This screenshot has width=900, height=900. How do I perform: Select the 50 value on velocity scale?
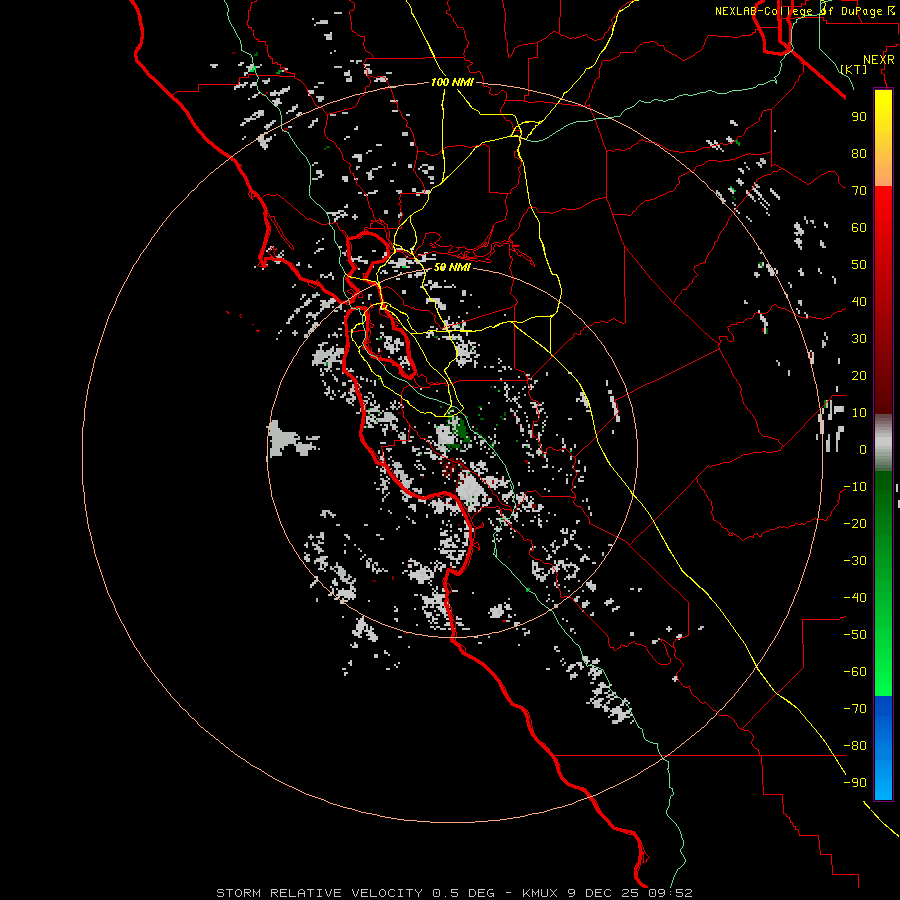point(859,265)
